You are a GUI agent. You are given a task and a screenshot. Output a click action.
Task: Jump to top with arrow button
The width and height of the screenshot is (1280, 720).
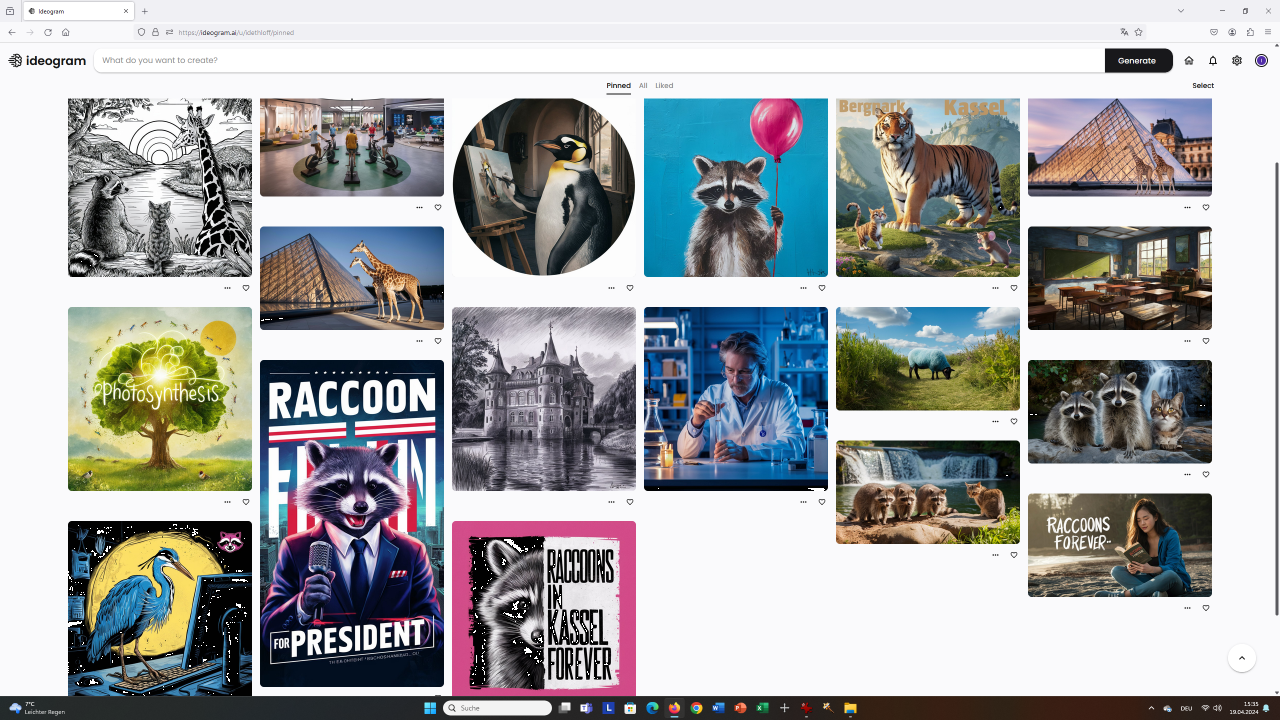pos(1242,658)
